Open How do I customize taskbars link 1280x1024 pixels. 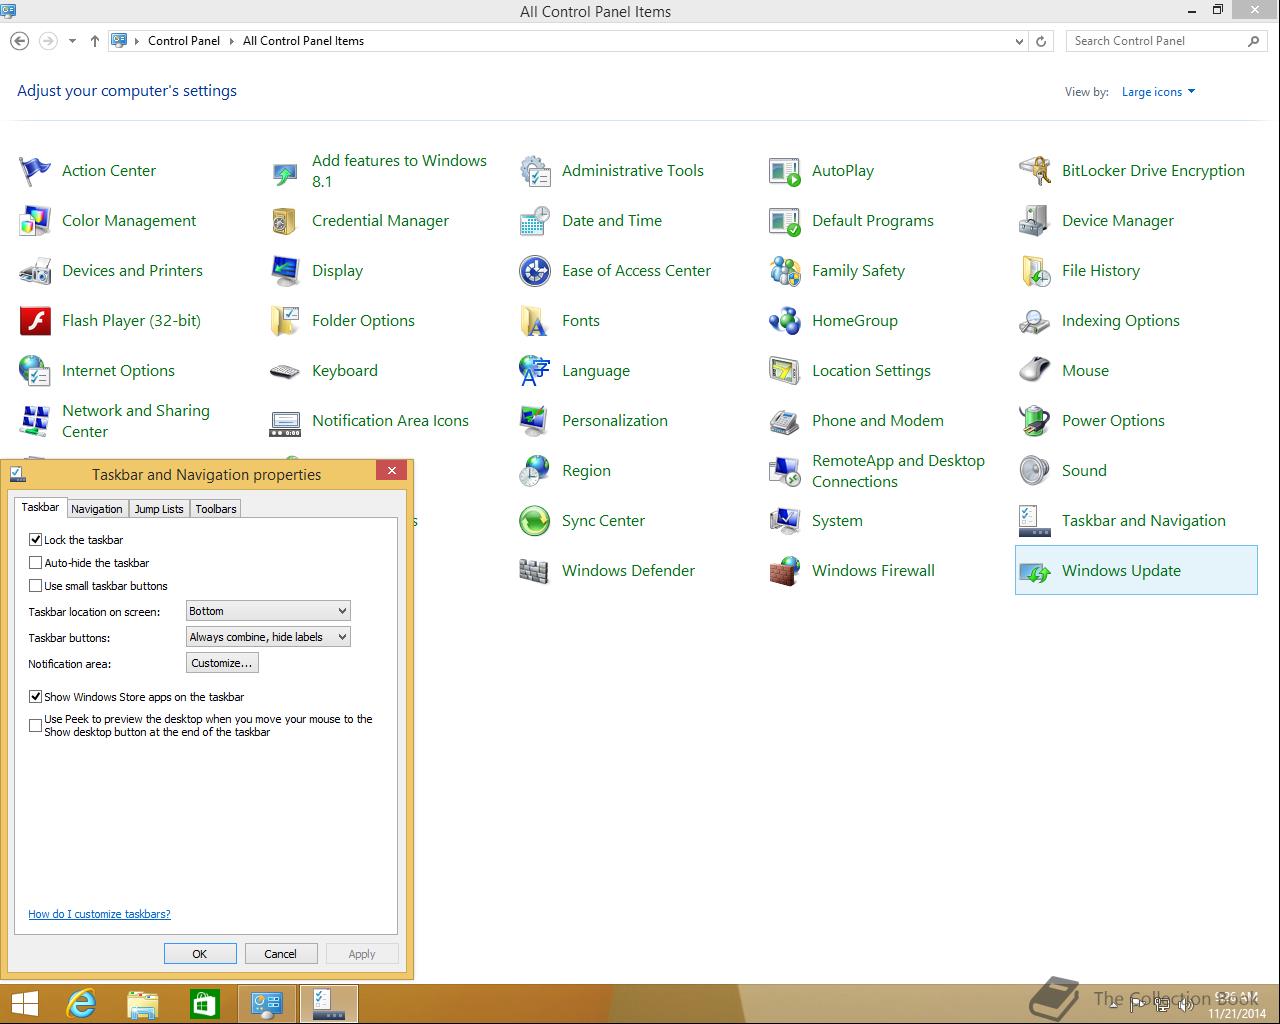pyautogui.click(x=99, y=914)
